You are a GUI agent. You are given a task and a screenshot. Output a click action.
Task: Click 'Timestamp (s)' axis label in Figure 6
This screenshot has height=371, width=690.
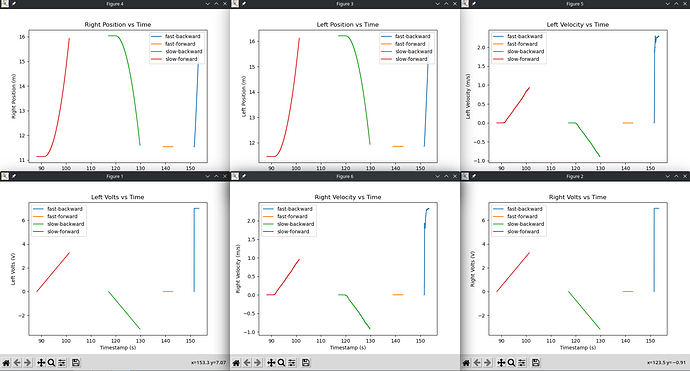point(348,348)
